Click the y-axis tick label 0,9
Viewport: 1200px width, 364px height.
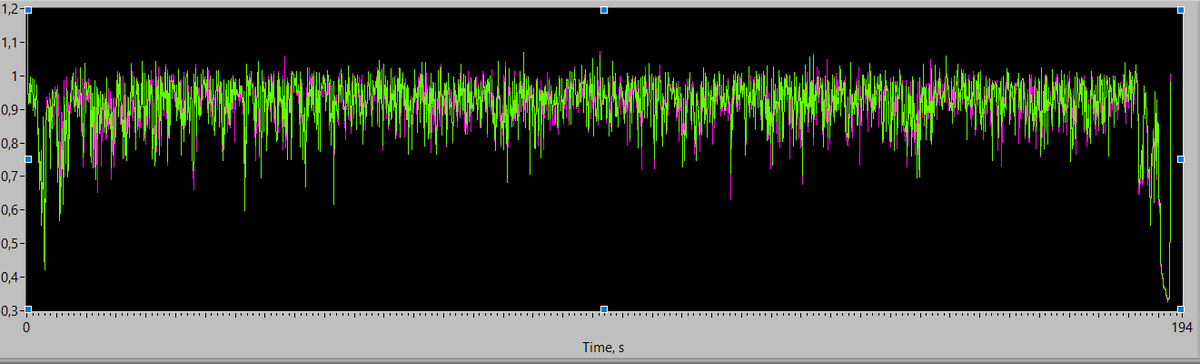coord(12,110)
